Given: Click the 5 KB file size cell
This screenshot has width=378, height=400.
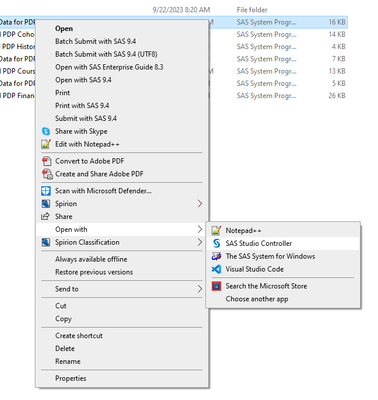Looking at the screenshot, I should click(x=339, y=83).
